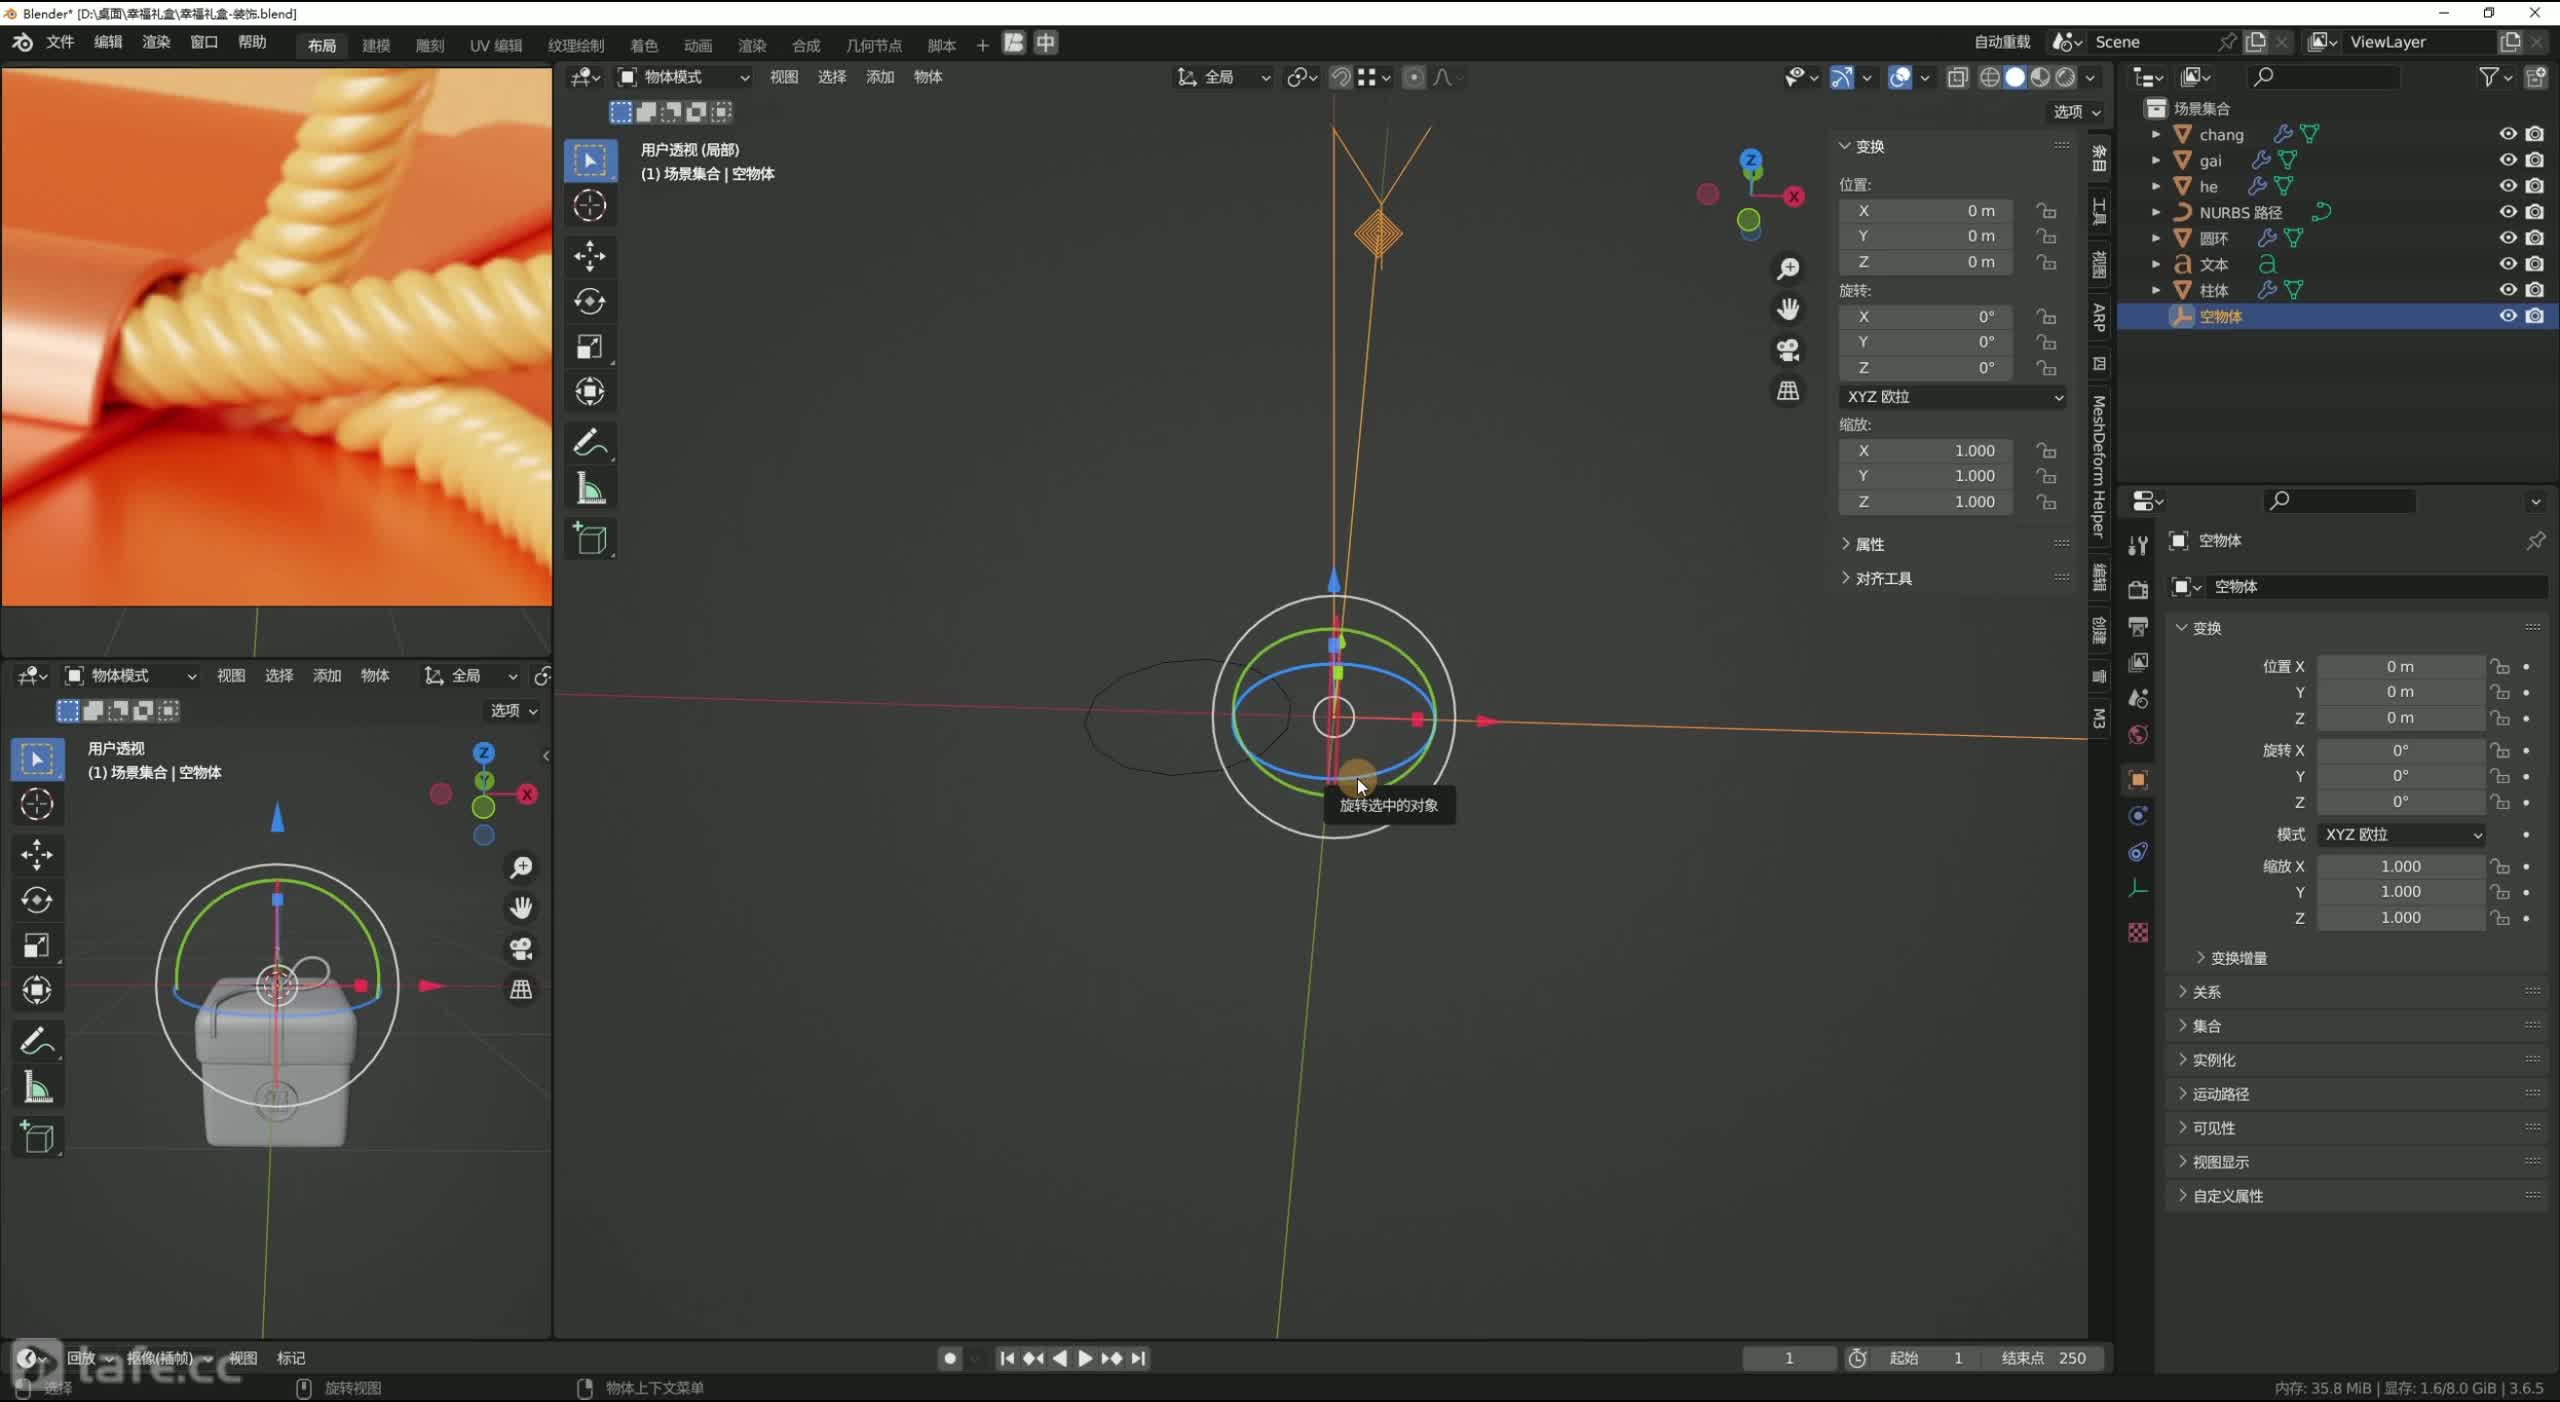
Task: Select the Transform tool in main viewport toolbar
Action: click(590, 391)
